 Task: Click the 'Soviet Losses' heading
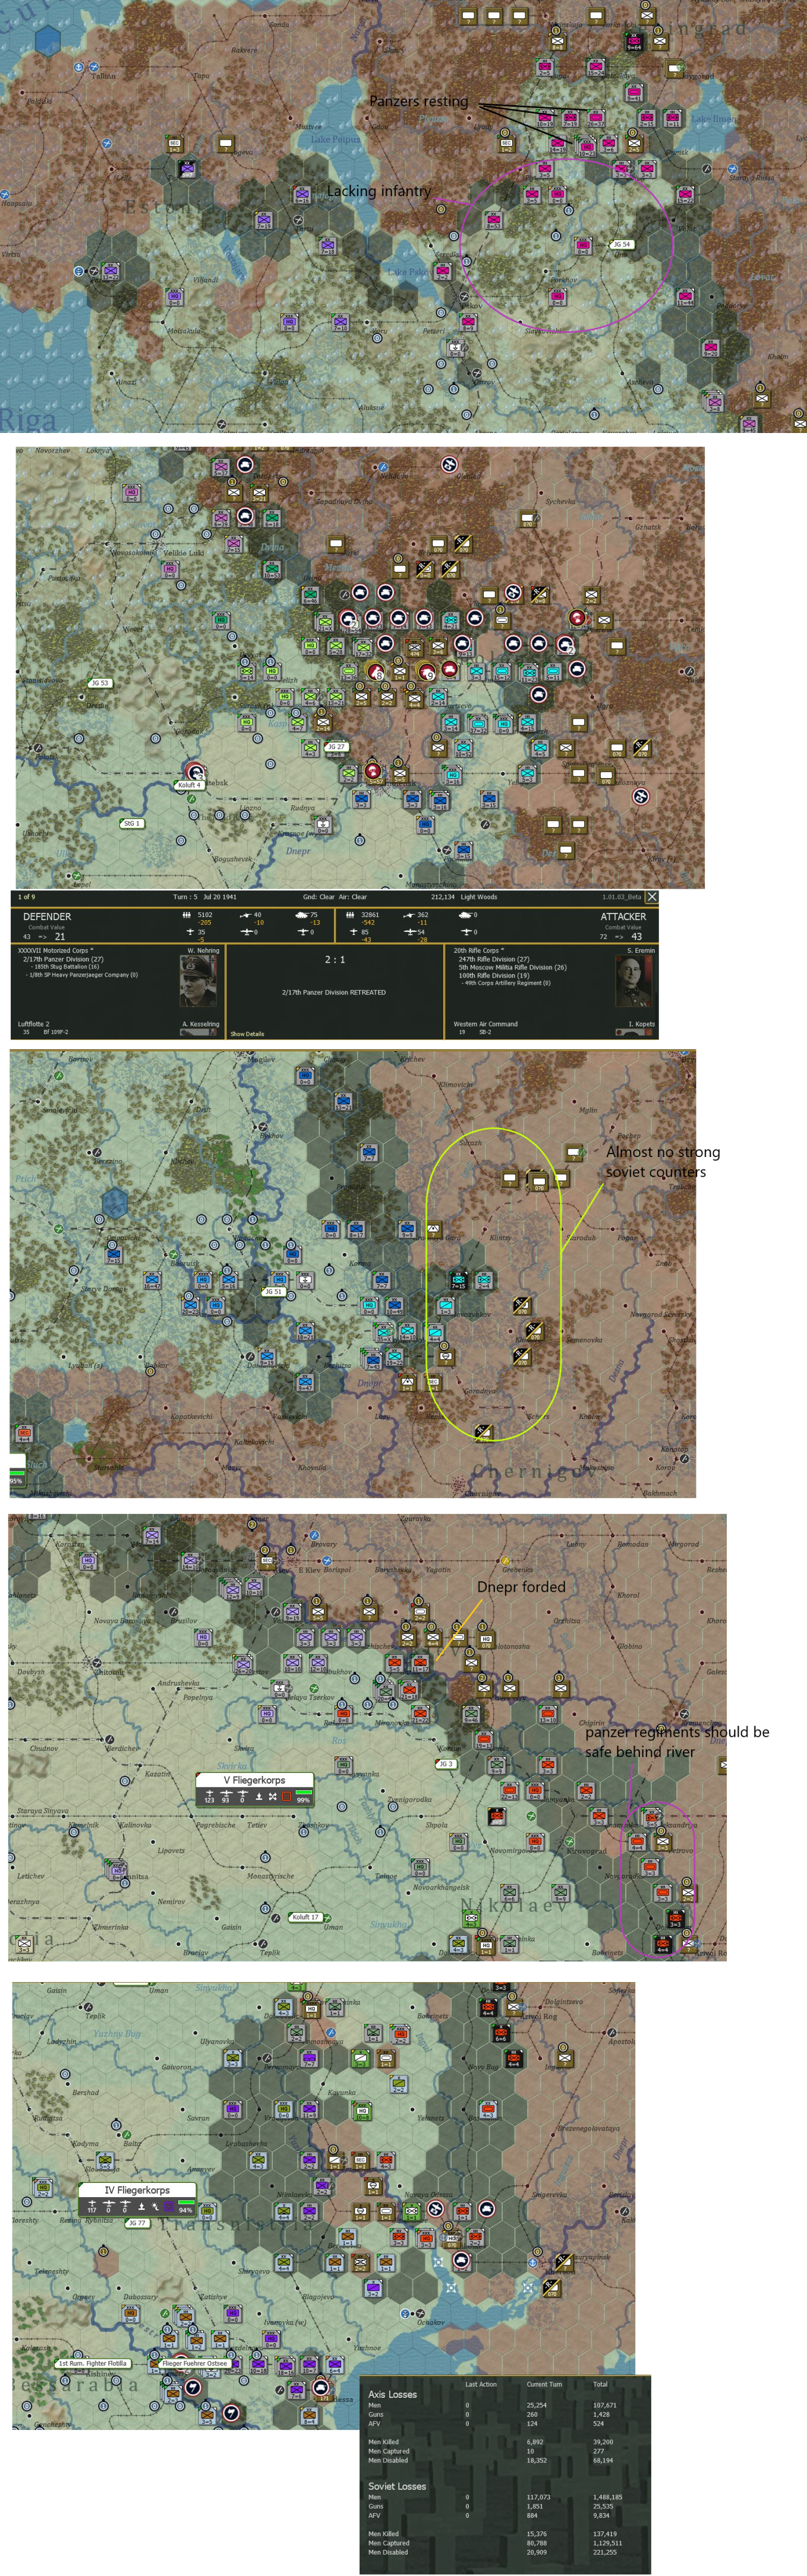(397, 2486)
